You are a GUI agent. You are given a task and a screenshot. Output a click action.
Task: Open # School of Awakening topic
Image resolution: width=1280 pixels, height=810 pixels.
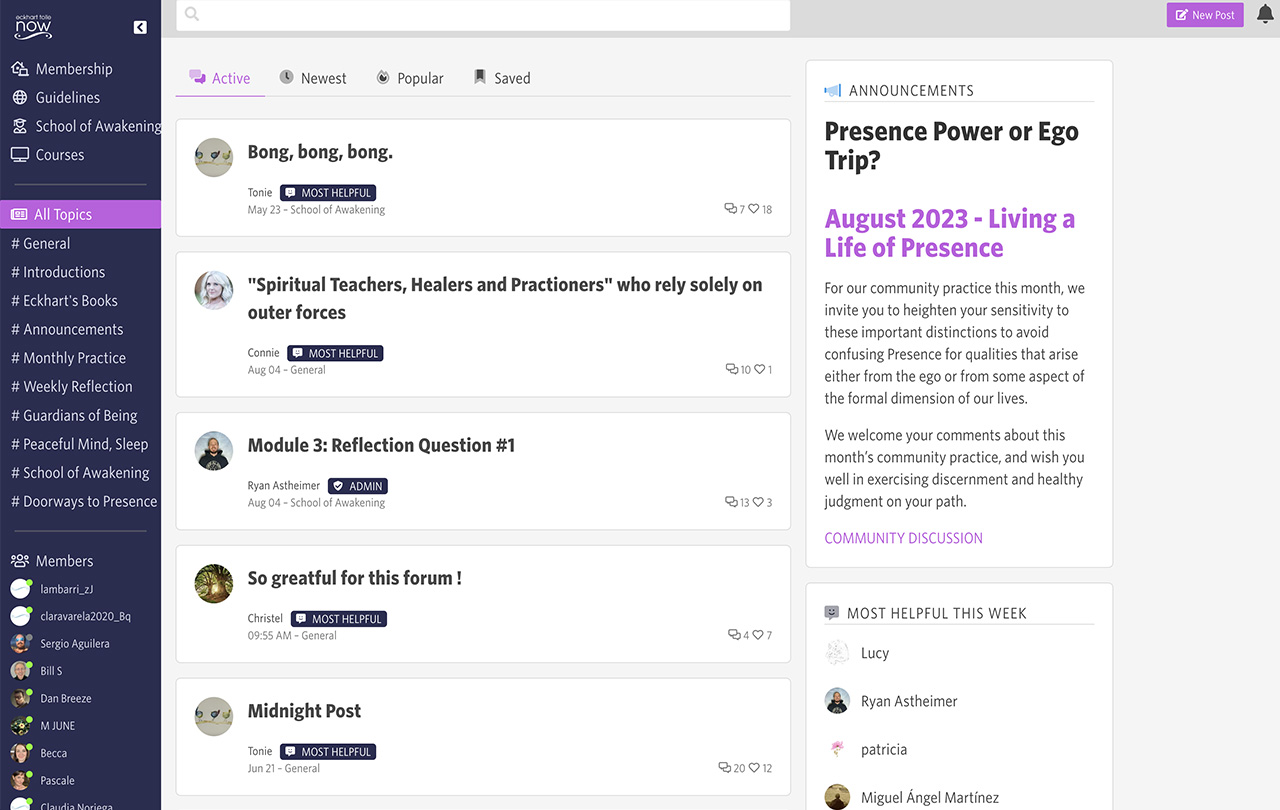80,472
